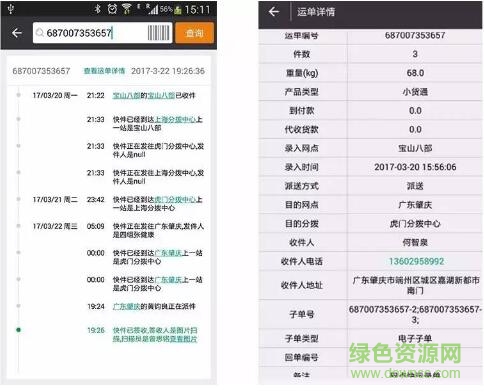
Task: Select the timestamp 2017-3-22 19:26:36
Action: tap(168, 71)
